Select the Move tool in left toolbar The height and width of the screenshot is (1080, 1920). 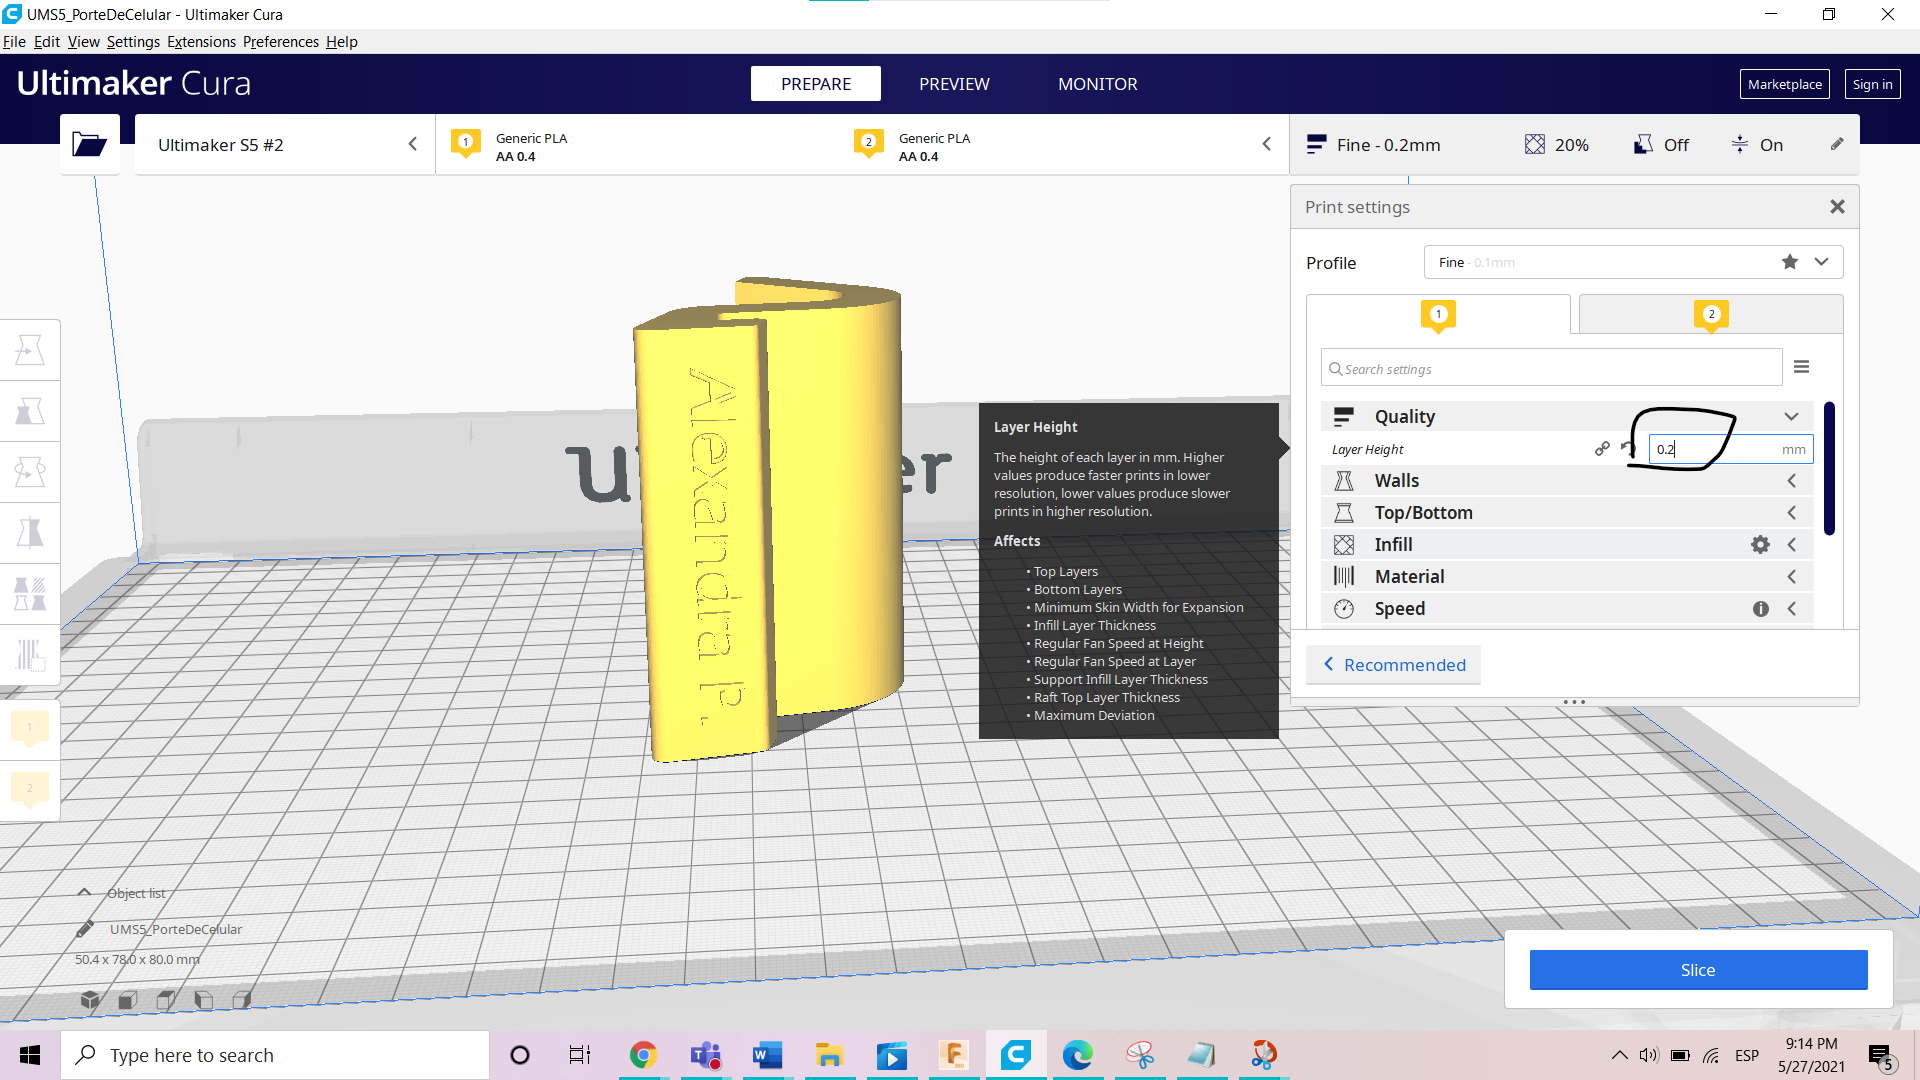pos(30,350)
